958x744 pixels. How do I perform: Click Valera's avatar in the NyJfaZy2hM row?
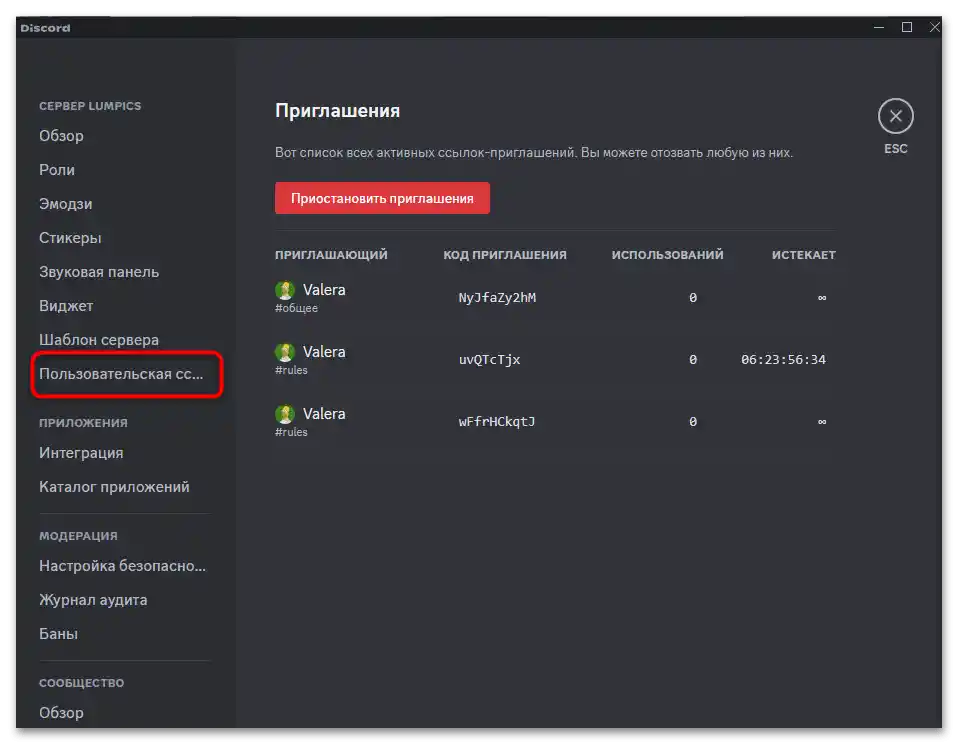(x=285, y=290)
